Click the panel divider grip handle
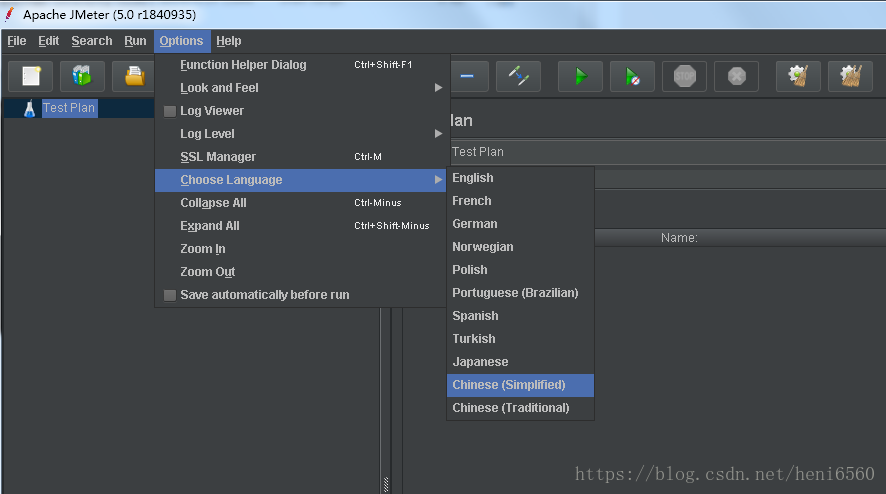Screen dimensions: 886x494 click(386, 484)
